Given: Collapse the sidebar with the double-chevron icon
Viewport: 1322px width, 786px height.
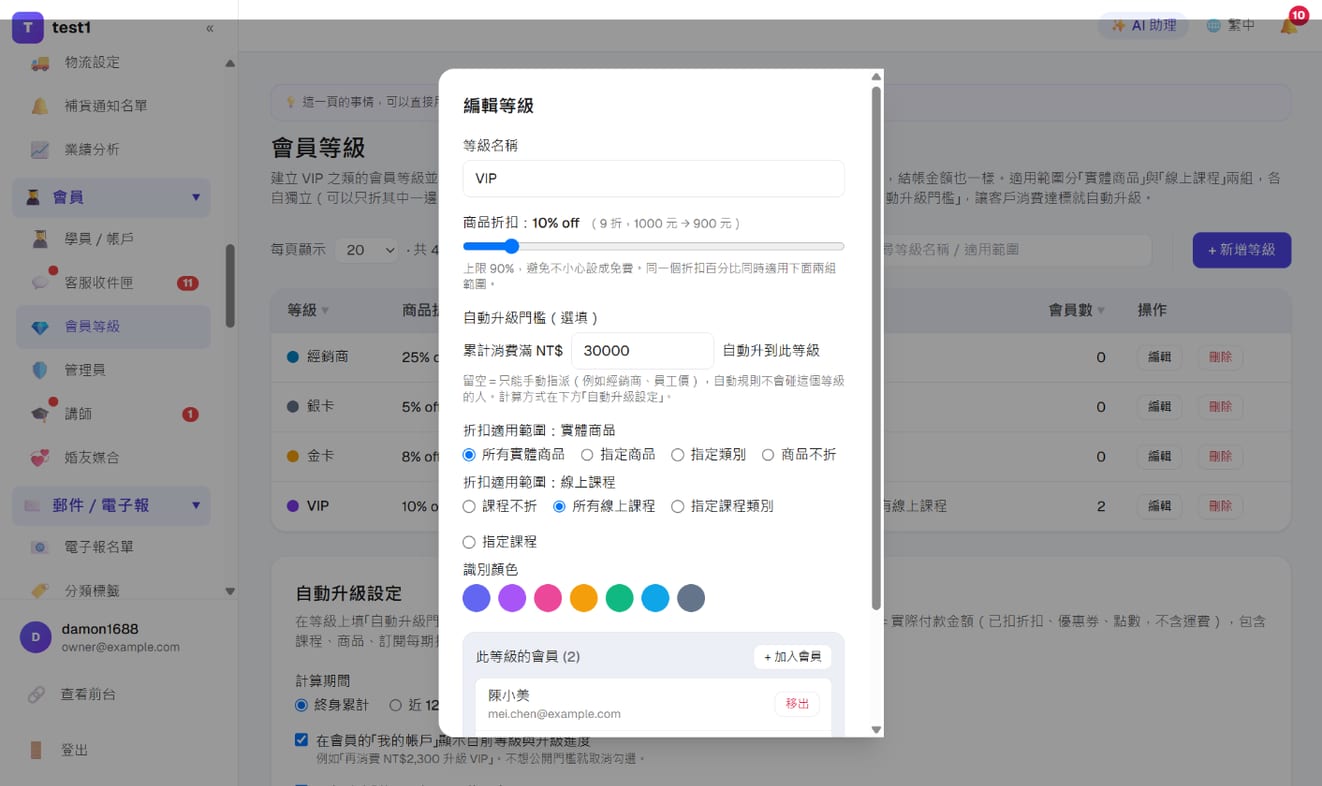Looking at the screenshot, I should click(210, 28).
